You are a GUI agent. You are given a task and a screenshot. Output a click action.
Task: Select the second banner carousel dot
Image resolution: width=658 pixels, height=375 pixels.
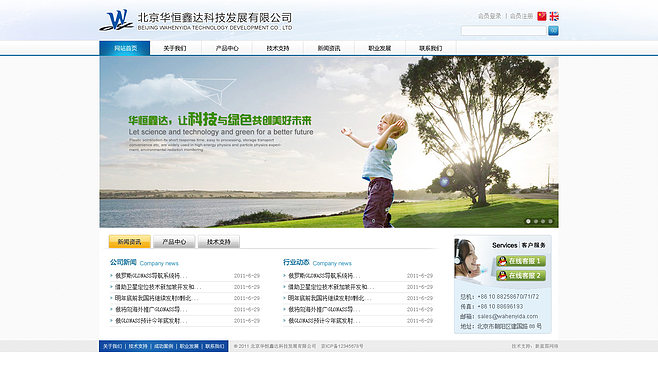point(535,221)
